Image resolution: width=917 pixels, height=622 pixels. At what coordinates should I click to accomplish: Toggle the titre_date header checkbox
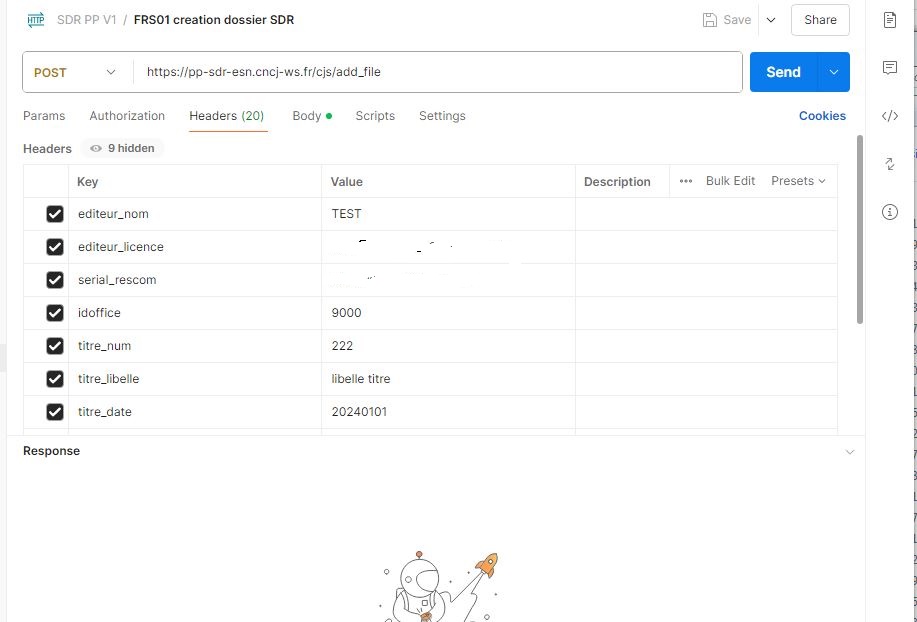pos(55,412)
